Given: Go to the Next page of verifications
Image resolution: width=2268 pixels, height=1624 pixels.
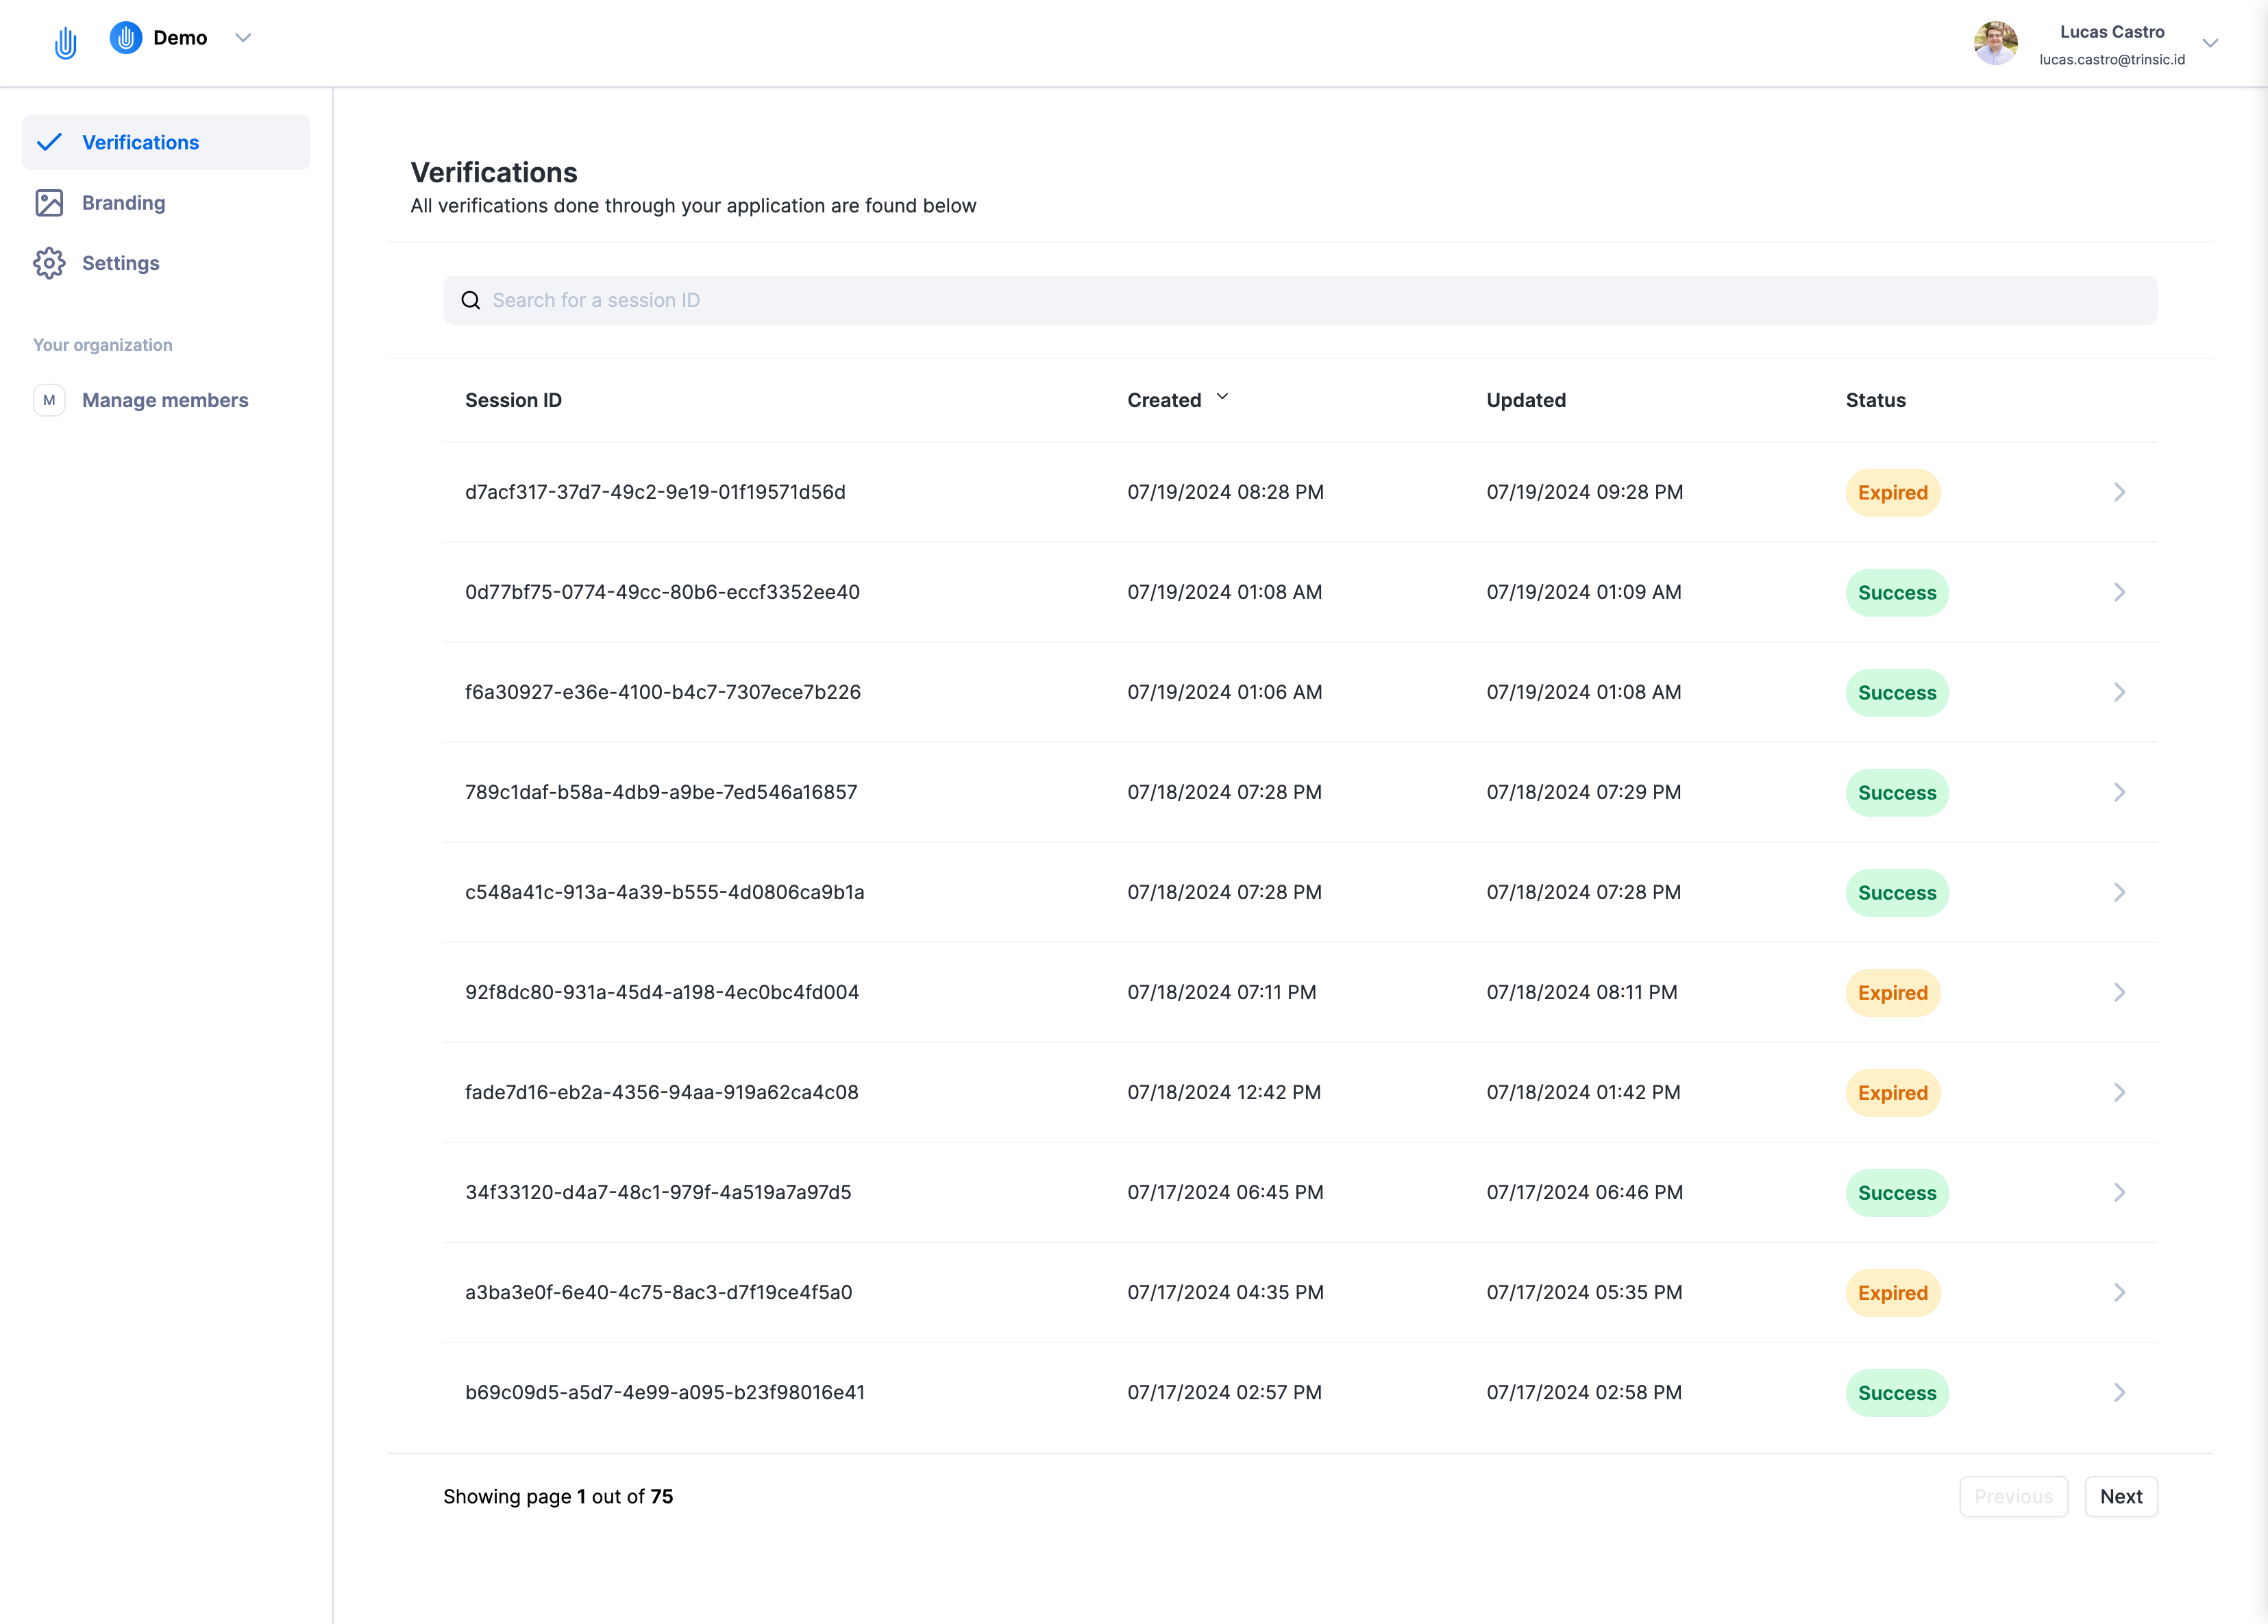Looking at the screenshot, I should coord(2120,1497).
